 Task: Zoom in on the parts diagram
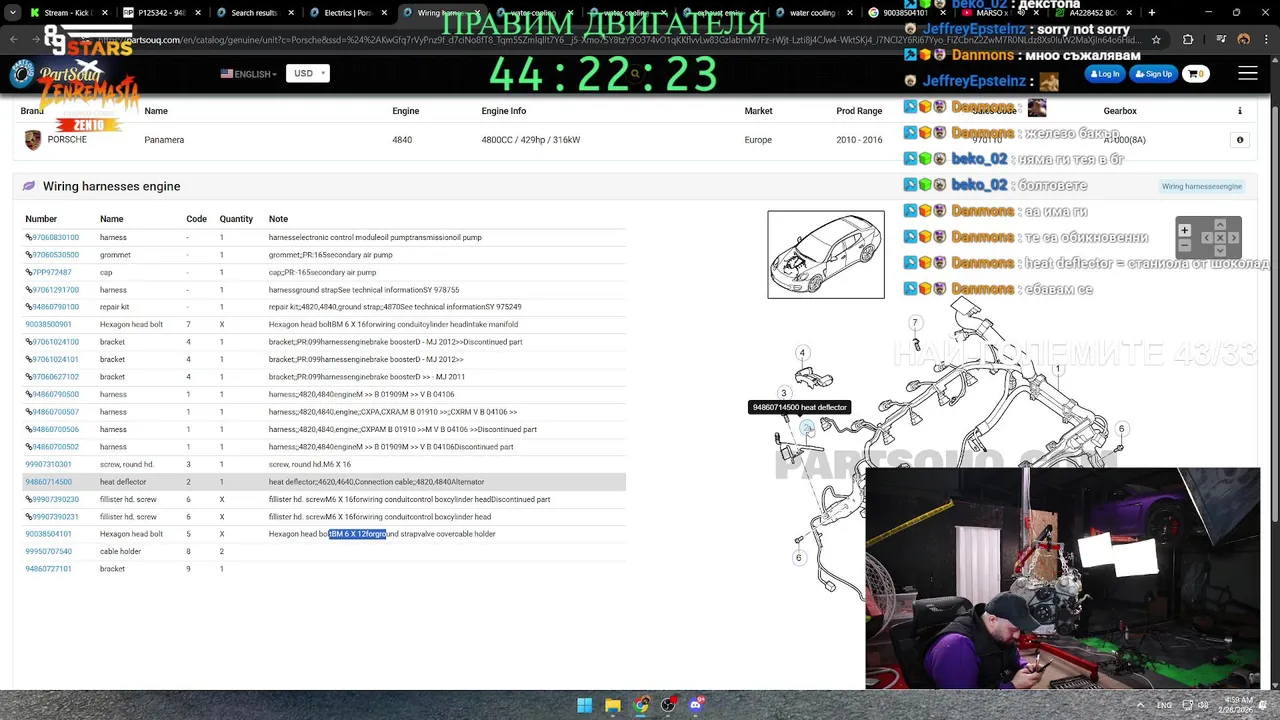click(x=1185, y=230)
